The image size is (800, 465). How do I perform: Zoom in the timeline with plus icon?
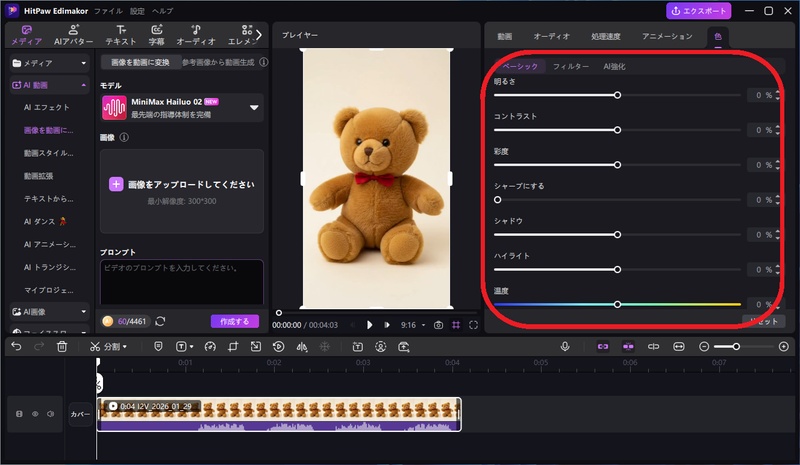coord(784,347)
